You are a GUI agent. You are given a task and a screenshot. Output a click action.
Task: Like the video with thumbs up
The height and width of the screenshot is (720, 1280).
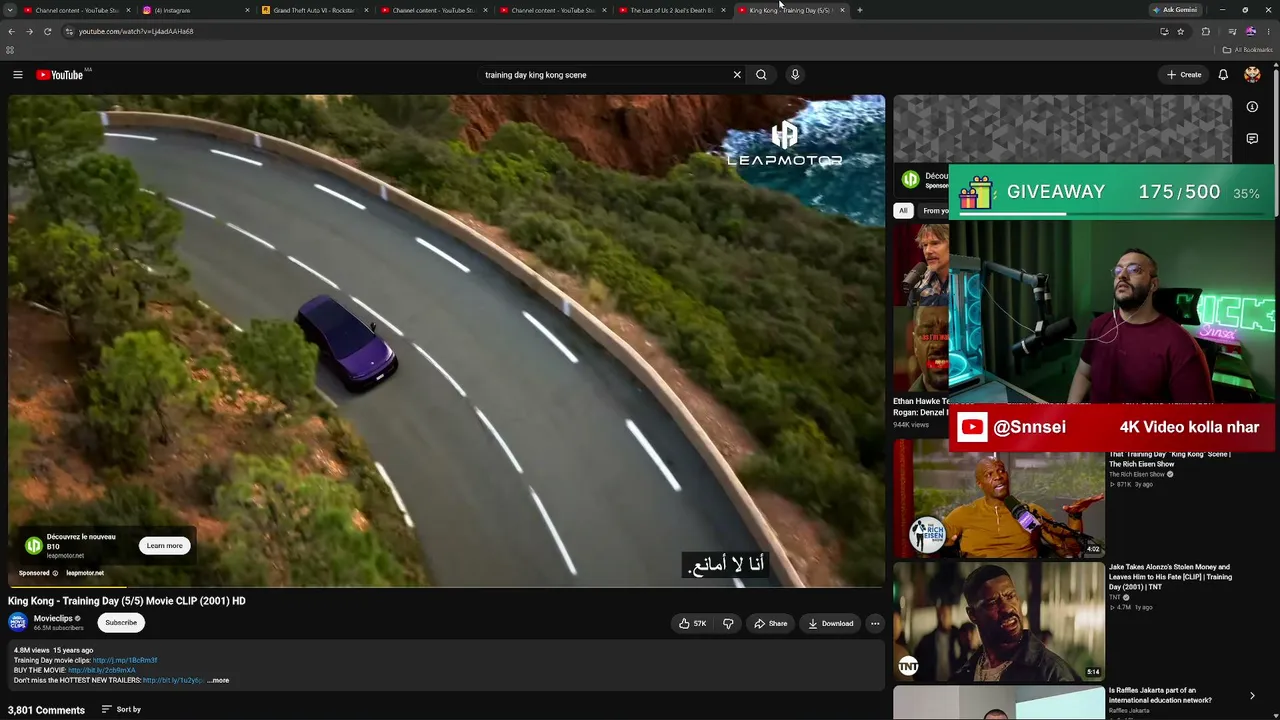[x=693, y=623]
